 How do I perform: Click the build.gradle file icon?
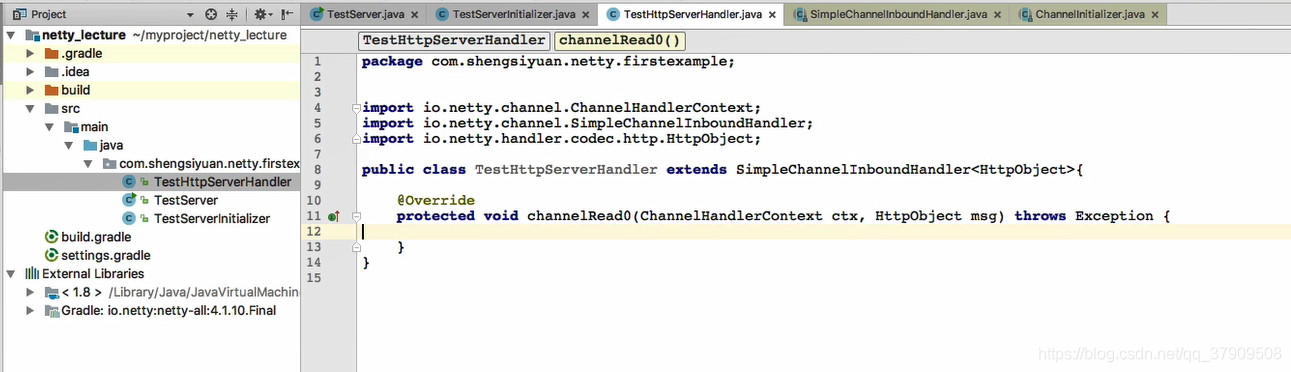52,237
